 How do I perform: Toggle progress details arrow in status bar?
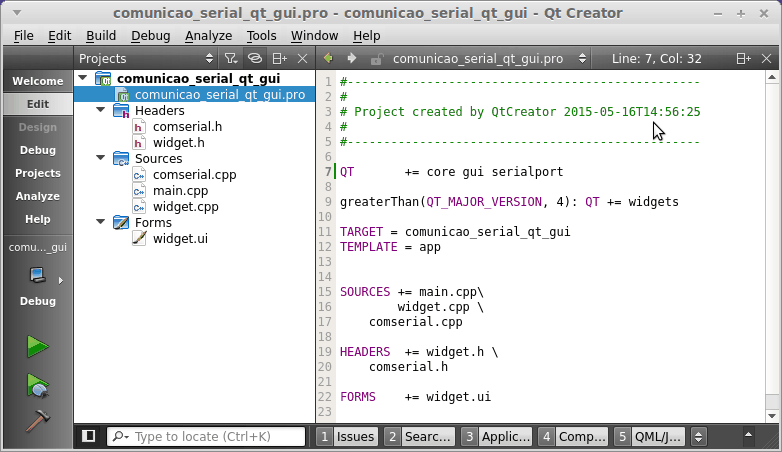[x=748, y=435]
